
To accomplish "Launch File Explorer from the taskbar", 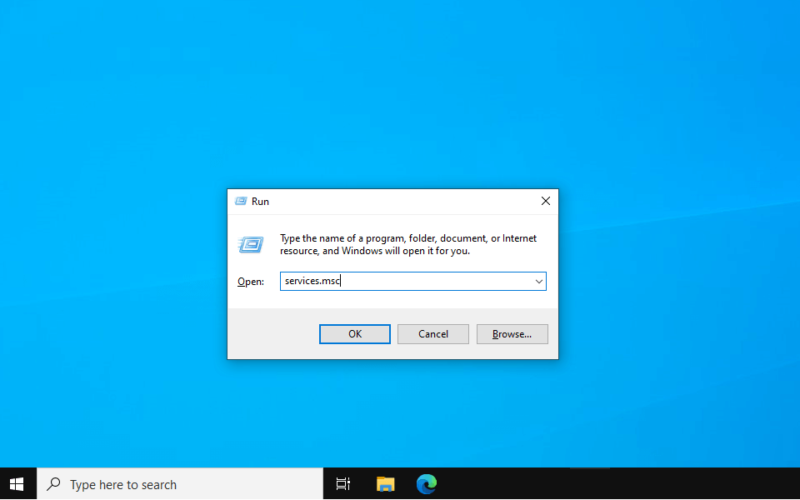I will click(385, 484).
